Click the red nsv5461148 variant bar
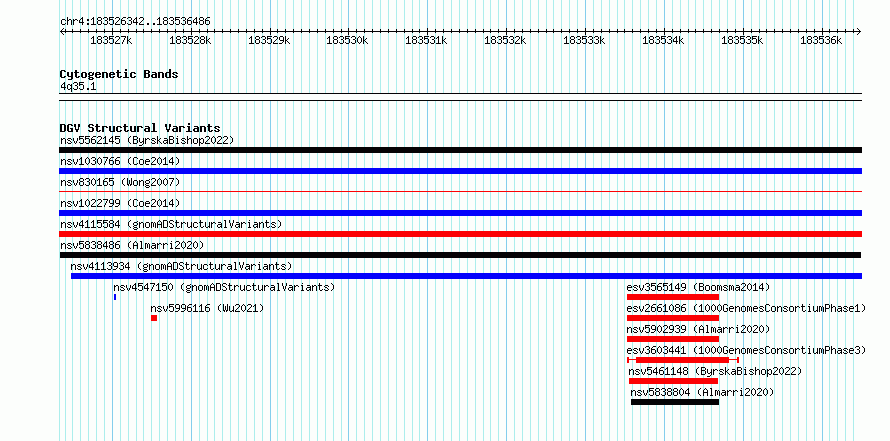The height and width of the screenshot is (441, 890). (x=673, y=381)
